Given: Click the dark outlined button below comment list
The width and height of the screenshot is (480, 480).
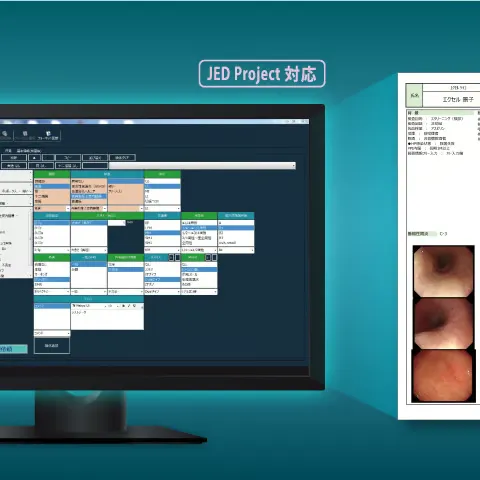Looking at the screenshot, I should [52, 346].
